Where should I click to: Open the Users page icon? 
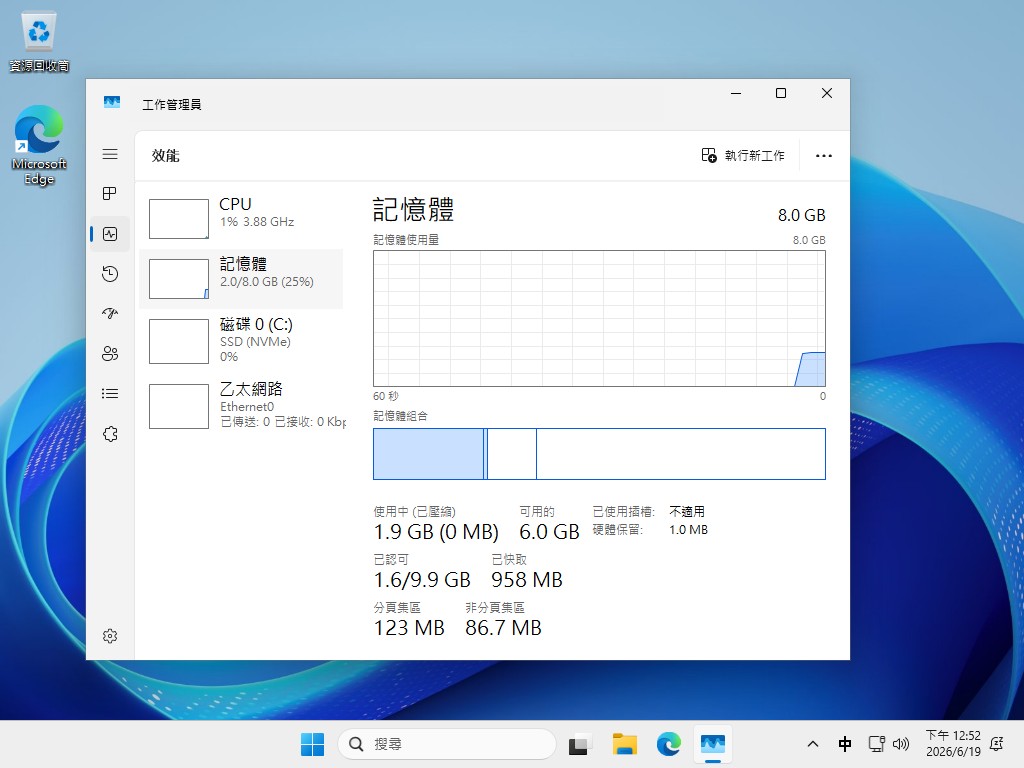click(x=110, y=353)
